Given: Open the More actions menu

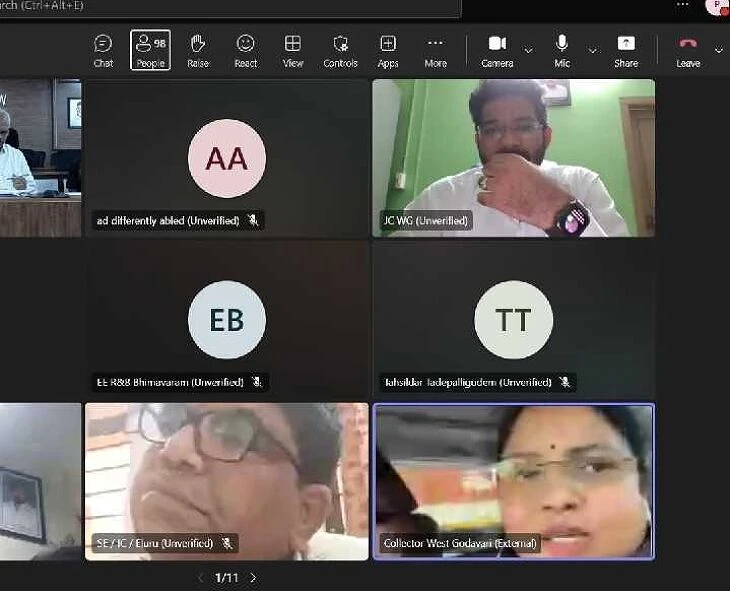Looking at the screenshot, I should [x=435, y=50].
